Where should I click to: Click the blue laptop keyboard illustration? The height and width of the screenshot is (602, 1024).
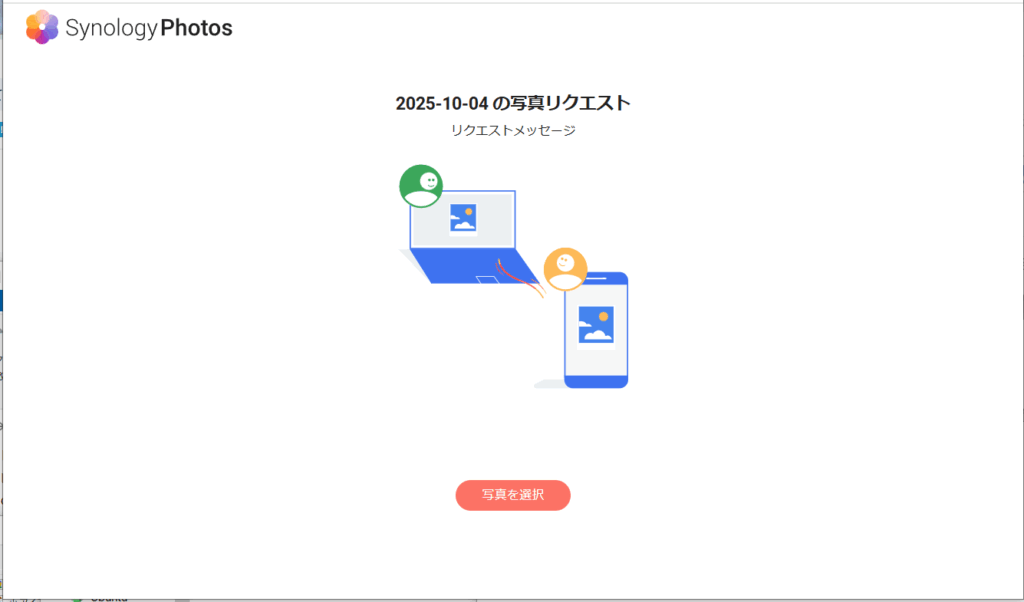(x=470, y=266)
